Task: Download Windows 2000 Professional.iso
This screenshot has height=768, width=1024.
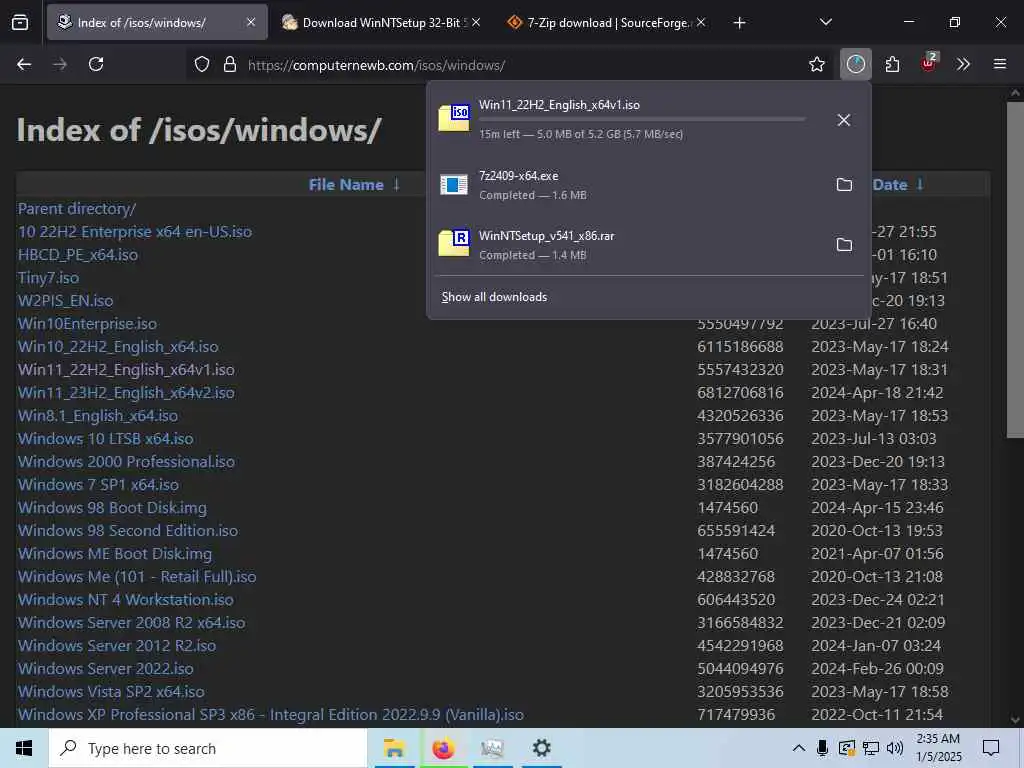Action: pyautogui.click(x=126, y=462)
